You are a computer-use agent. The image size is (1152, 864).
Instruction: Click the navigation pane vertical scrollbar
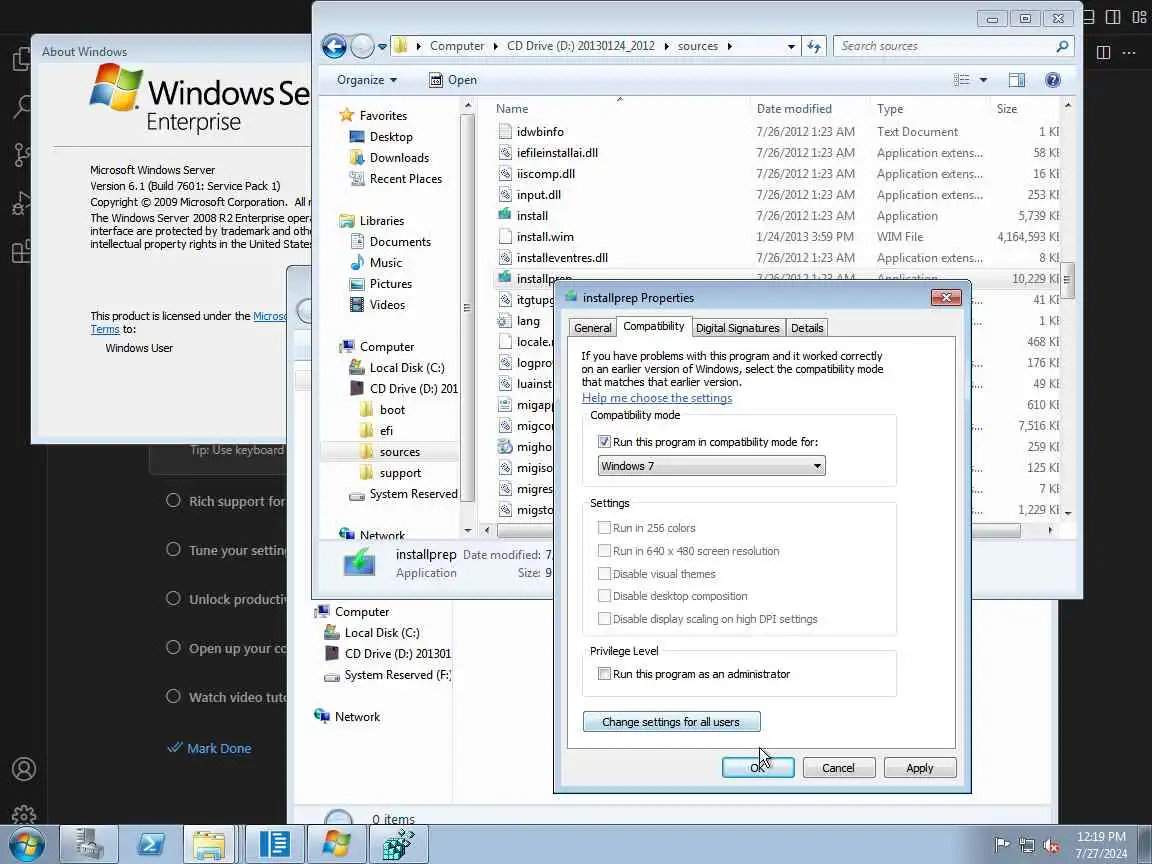pyautogui.click(x=467, y=316)
